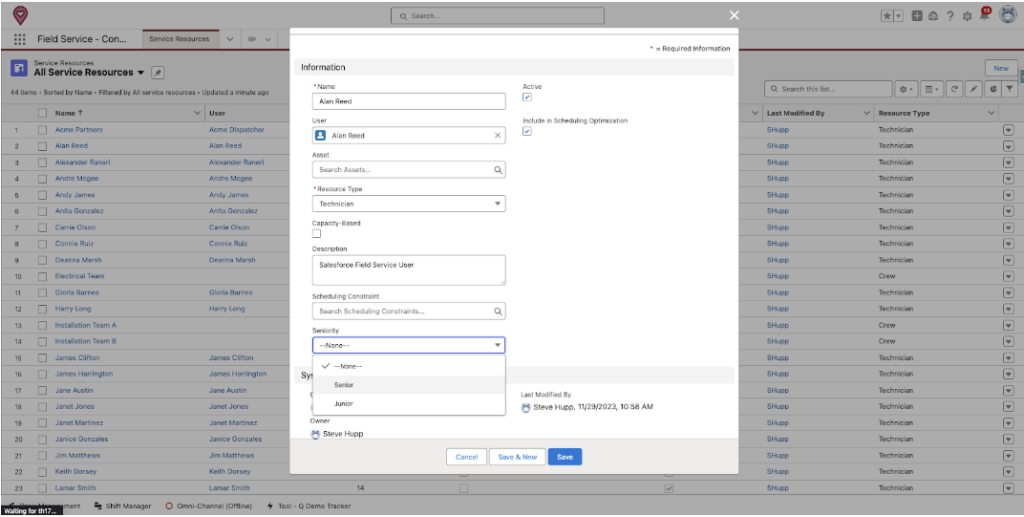1024x517 pixels.
Task: Select the Alan Reed row checkbox
Action: tap(42, 146)
